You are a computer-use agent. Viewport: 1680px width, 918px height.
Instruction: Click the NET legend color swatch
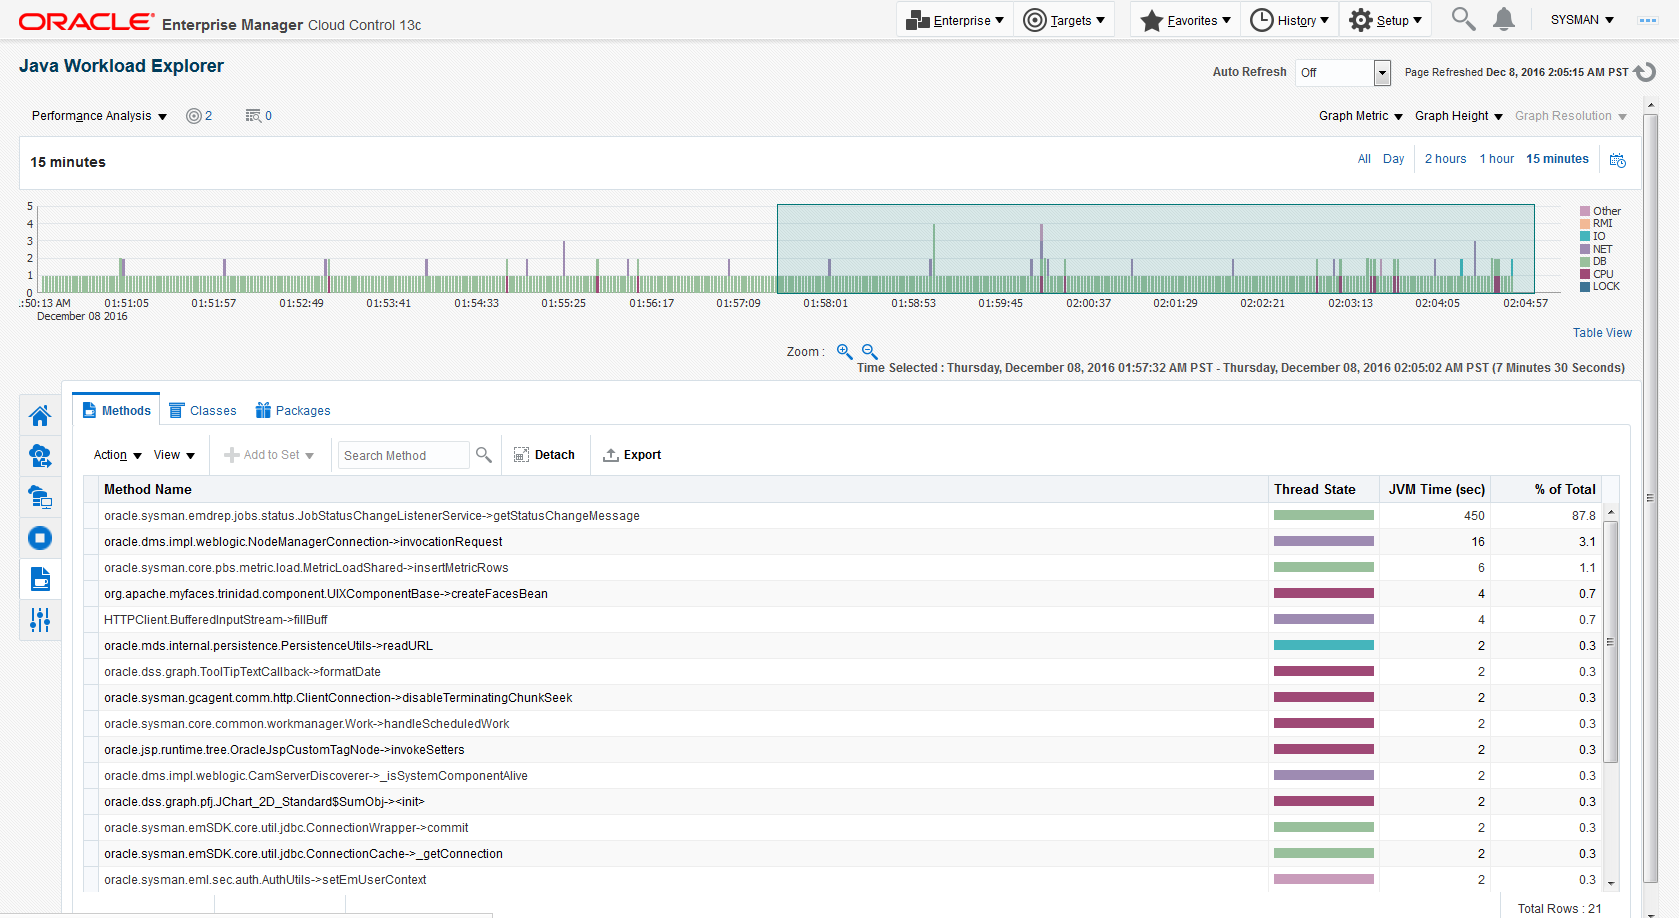(1585, 249)
